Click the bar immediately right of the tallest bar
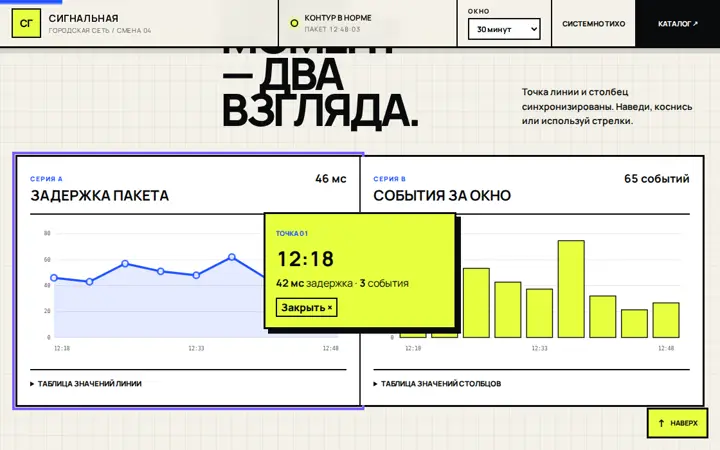 (x=602, y=317)
